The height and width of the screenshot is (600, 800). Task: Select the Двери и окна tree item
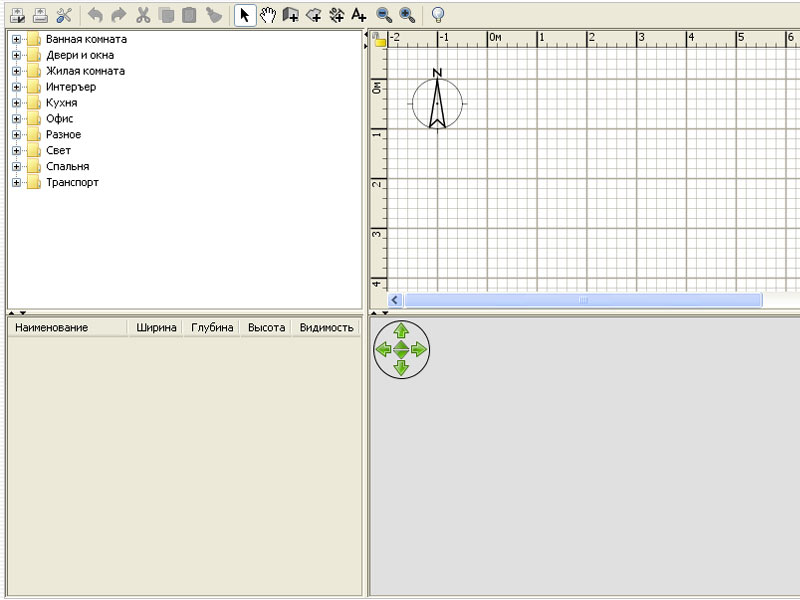tap(80, 55)
